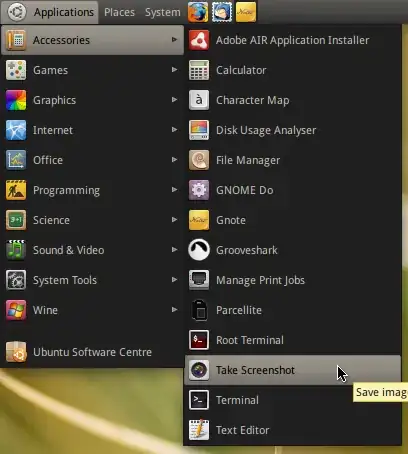Expand the Programming submenu arrow

click(174, 190)
